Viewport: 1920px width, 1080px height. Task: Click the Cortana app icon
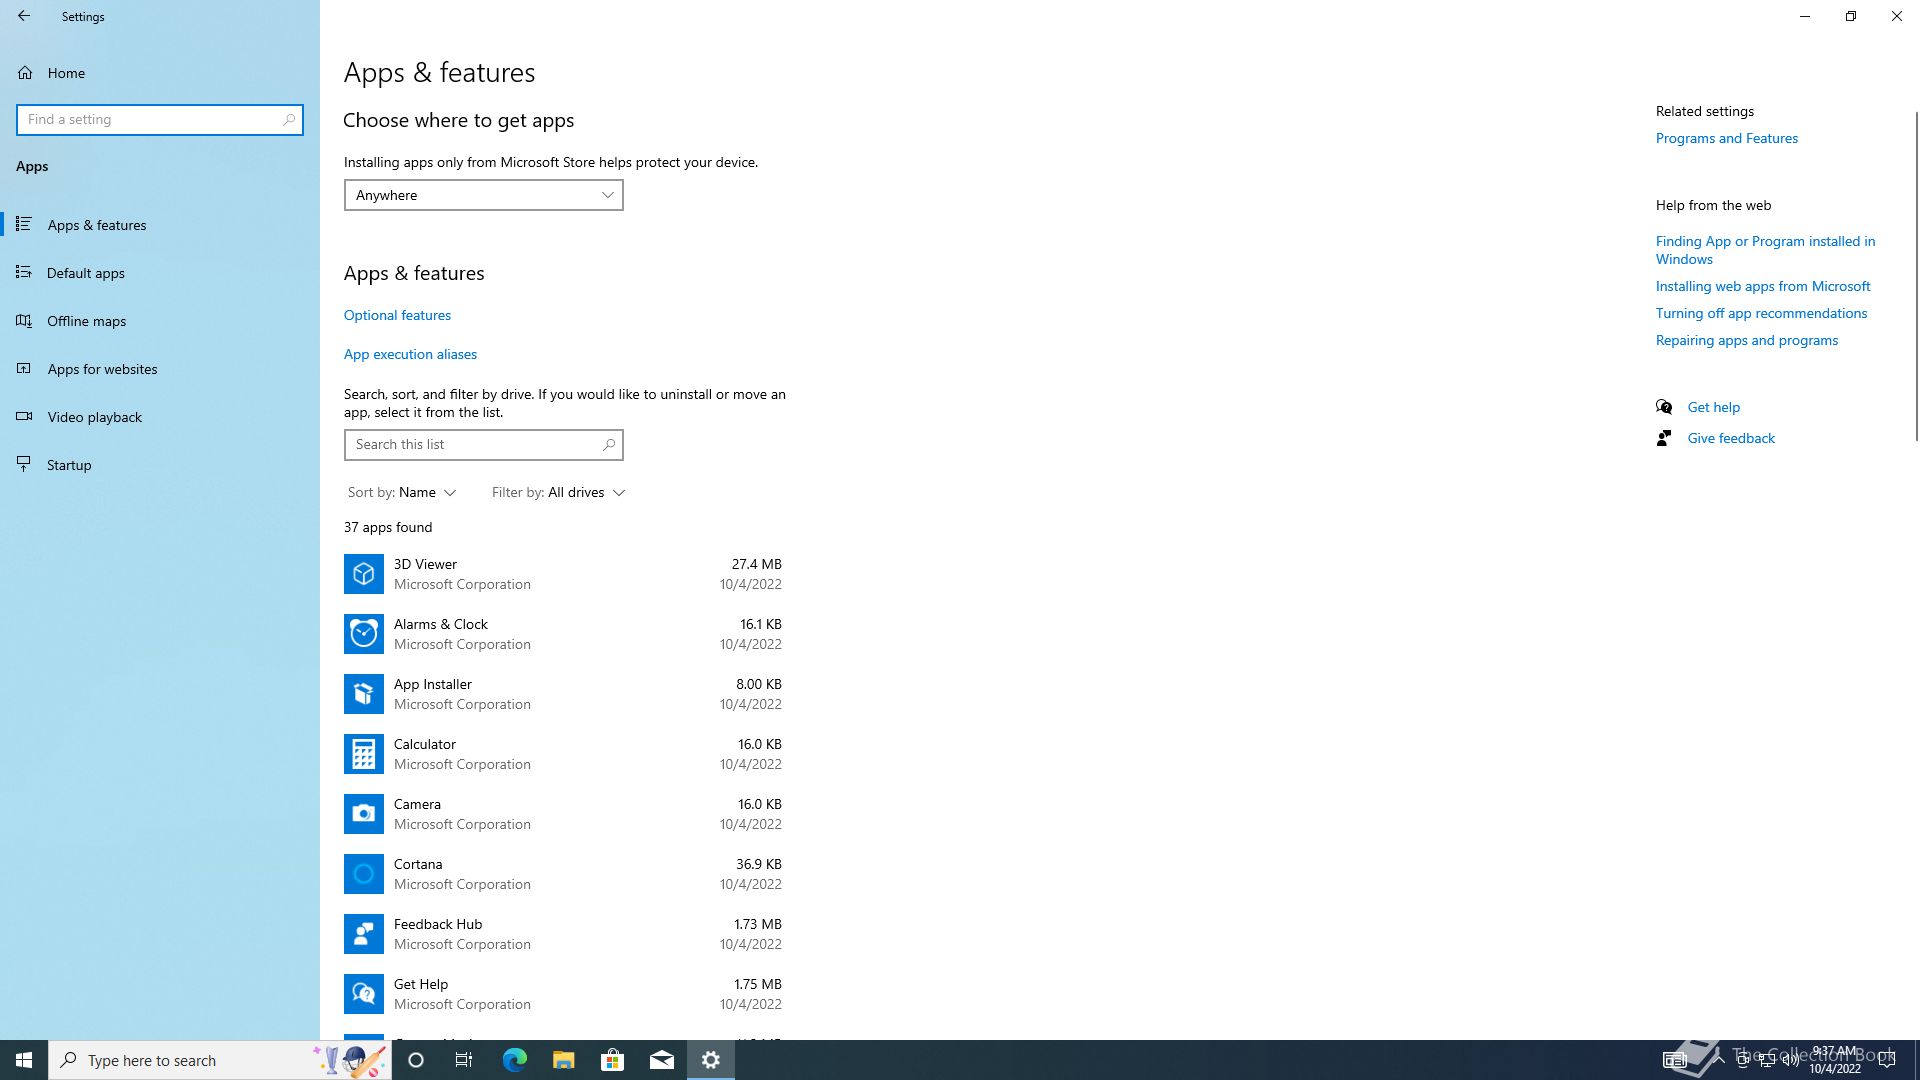pos(364,874)
